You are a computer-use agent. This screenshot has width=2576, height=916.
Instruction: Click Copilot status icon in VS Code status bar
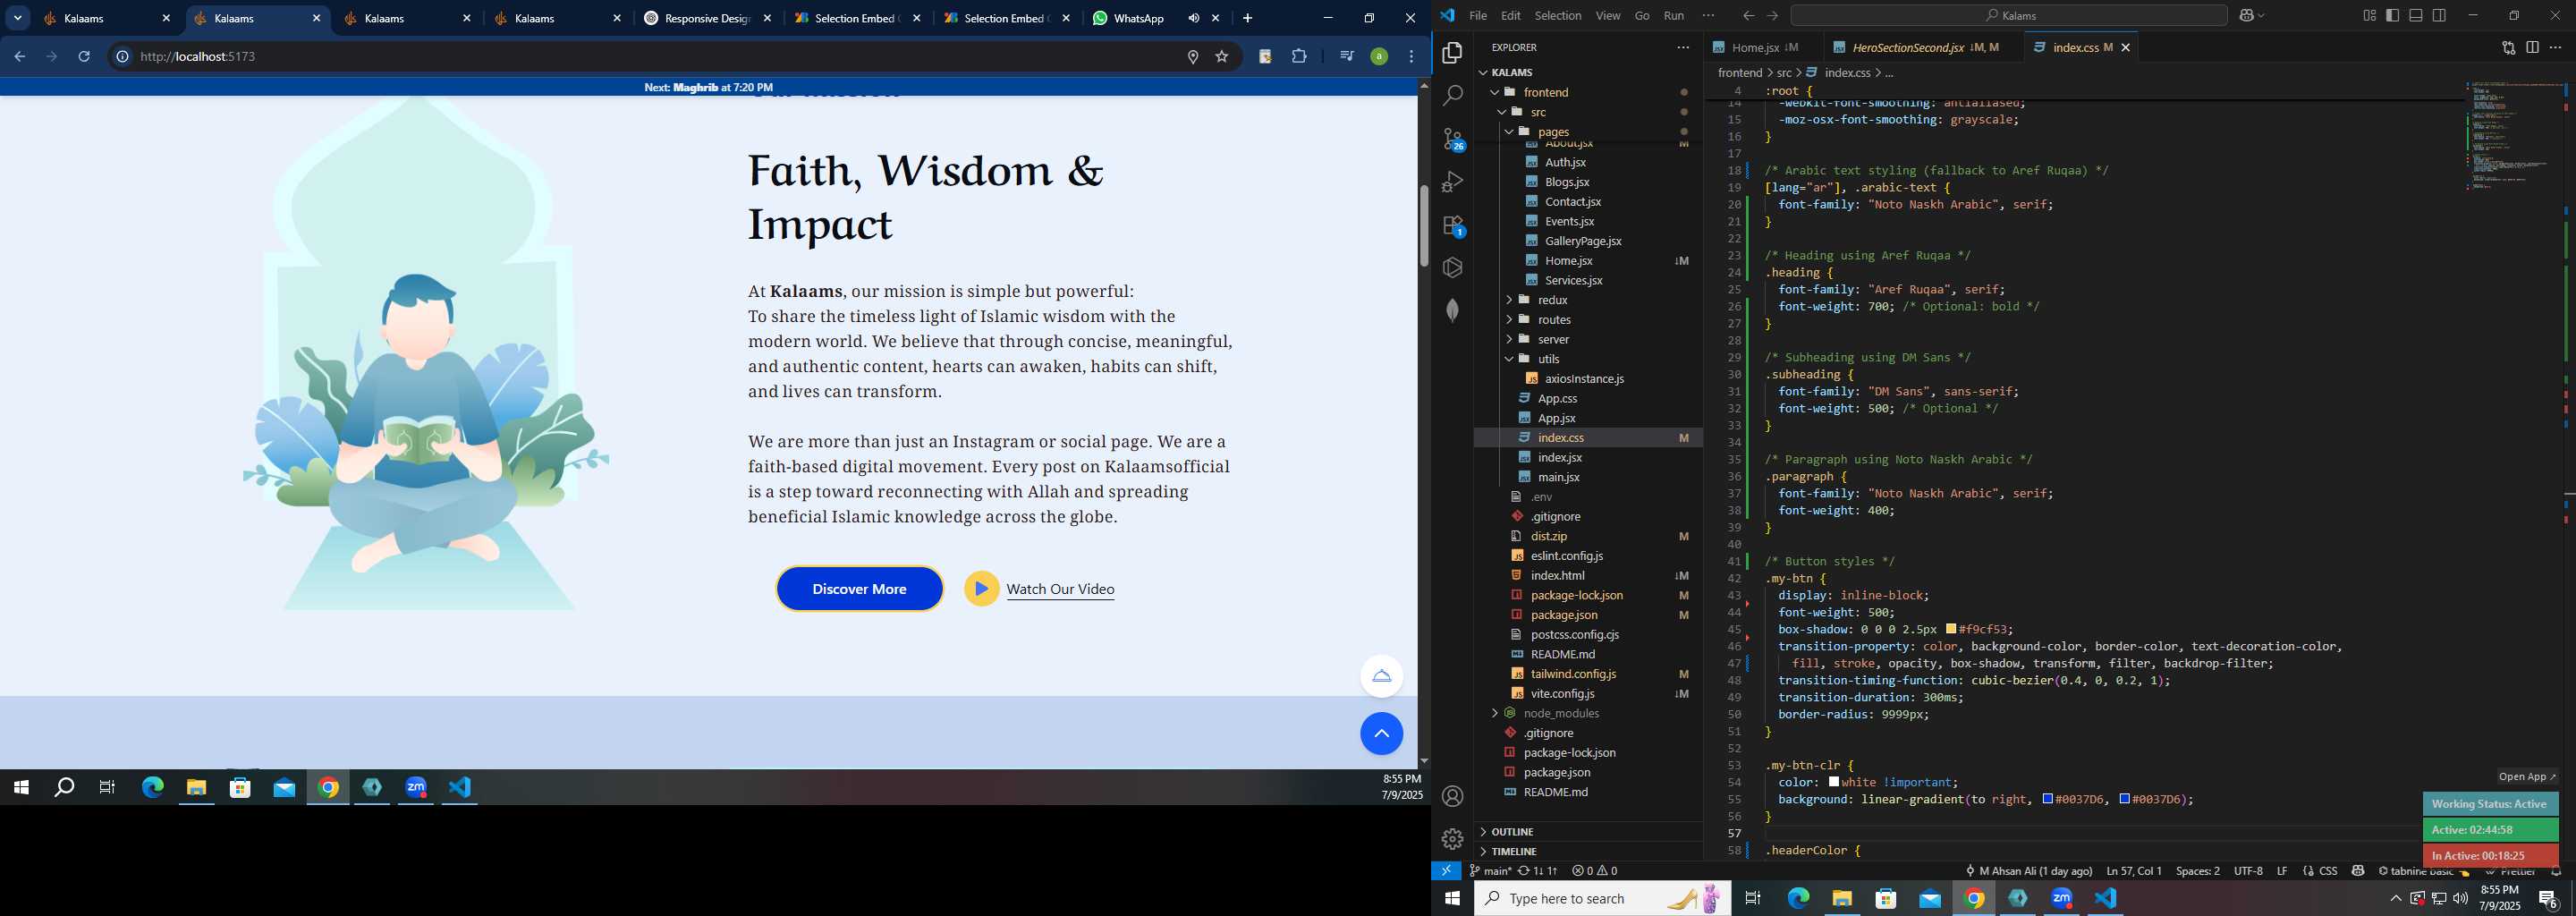[2357, 870]
